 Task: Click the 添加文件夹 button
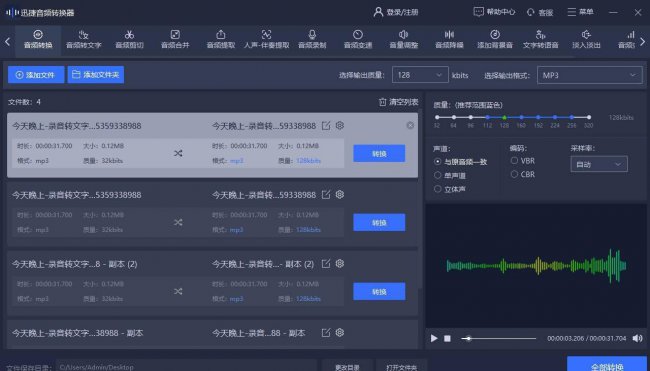96,75
